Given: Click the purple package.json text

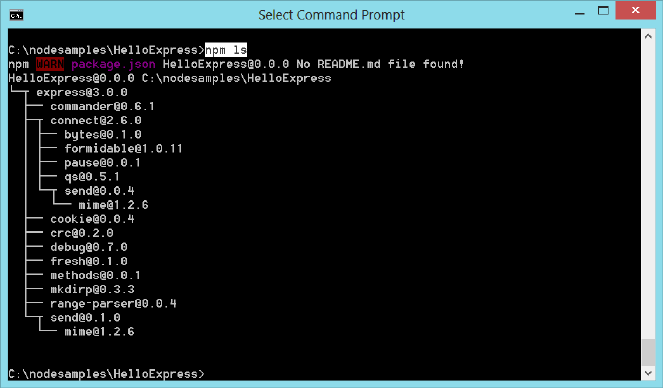Looking at the screenshot, I should point(113,64).
